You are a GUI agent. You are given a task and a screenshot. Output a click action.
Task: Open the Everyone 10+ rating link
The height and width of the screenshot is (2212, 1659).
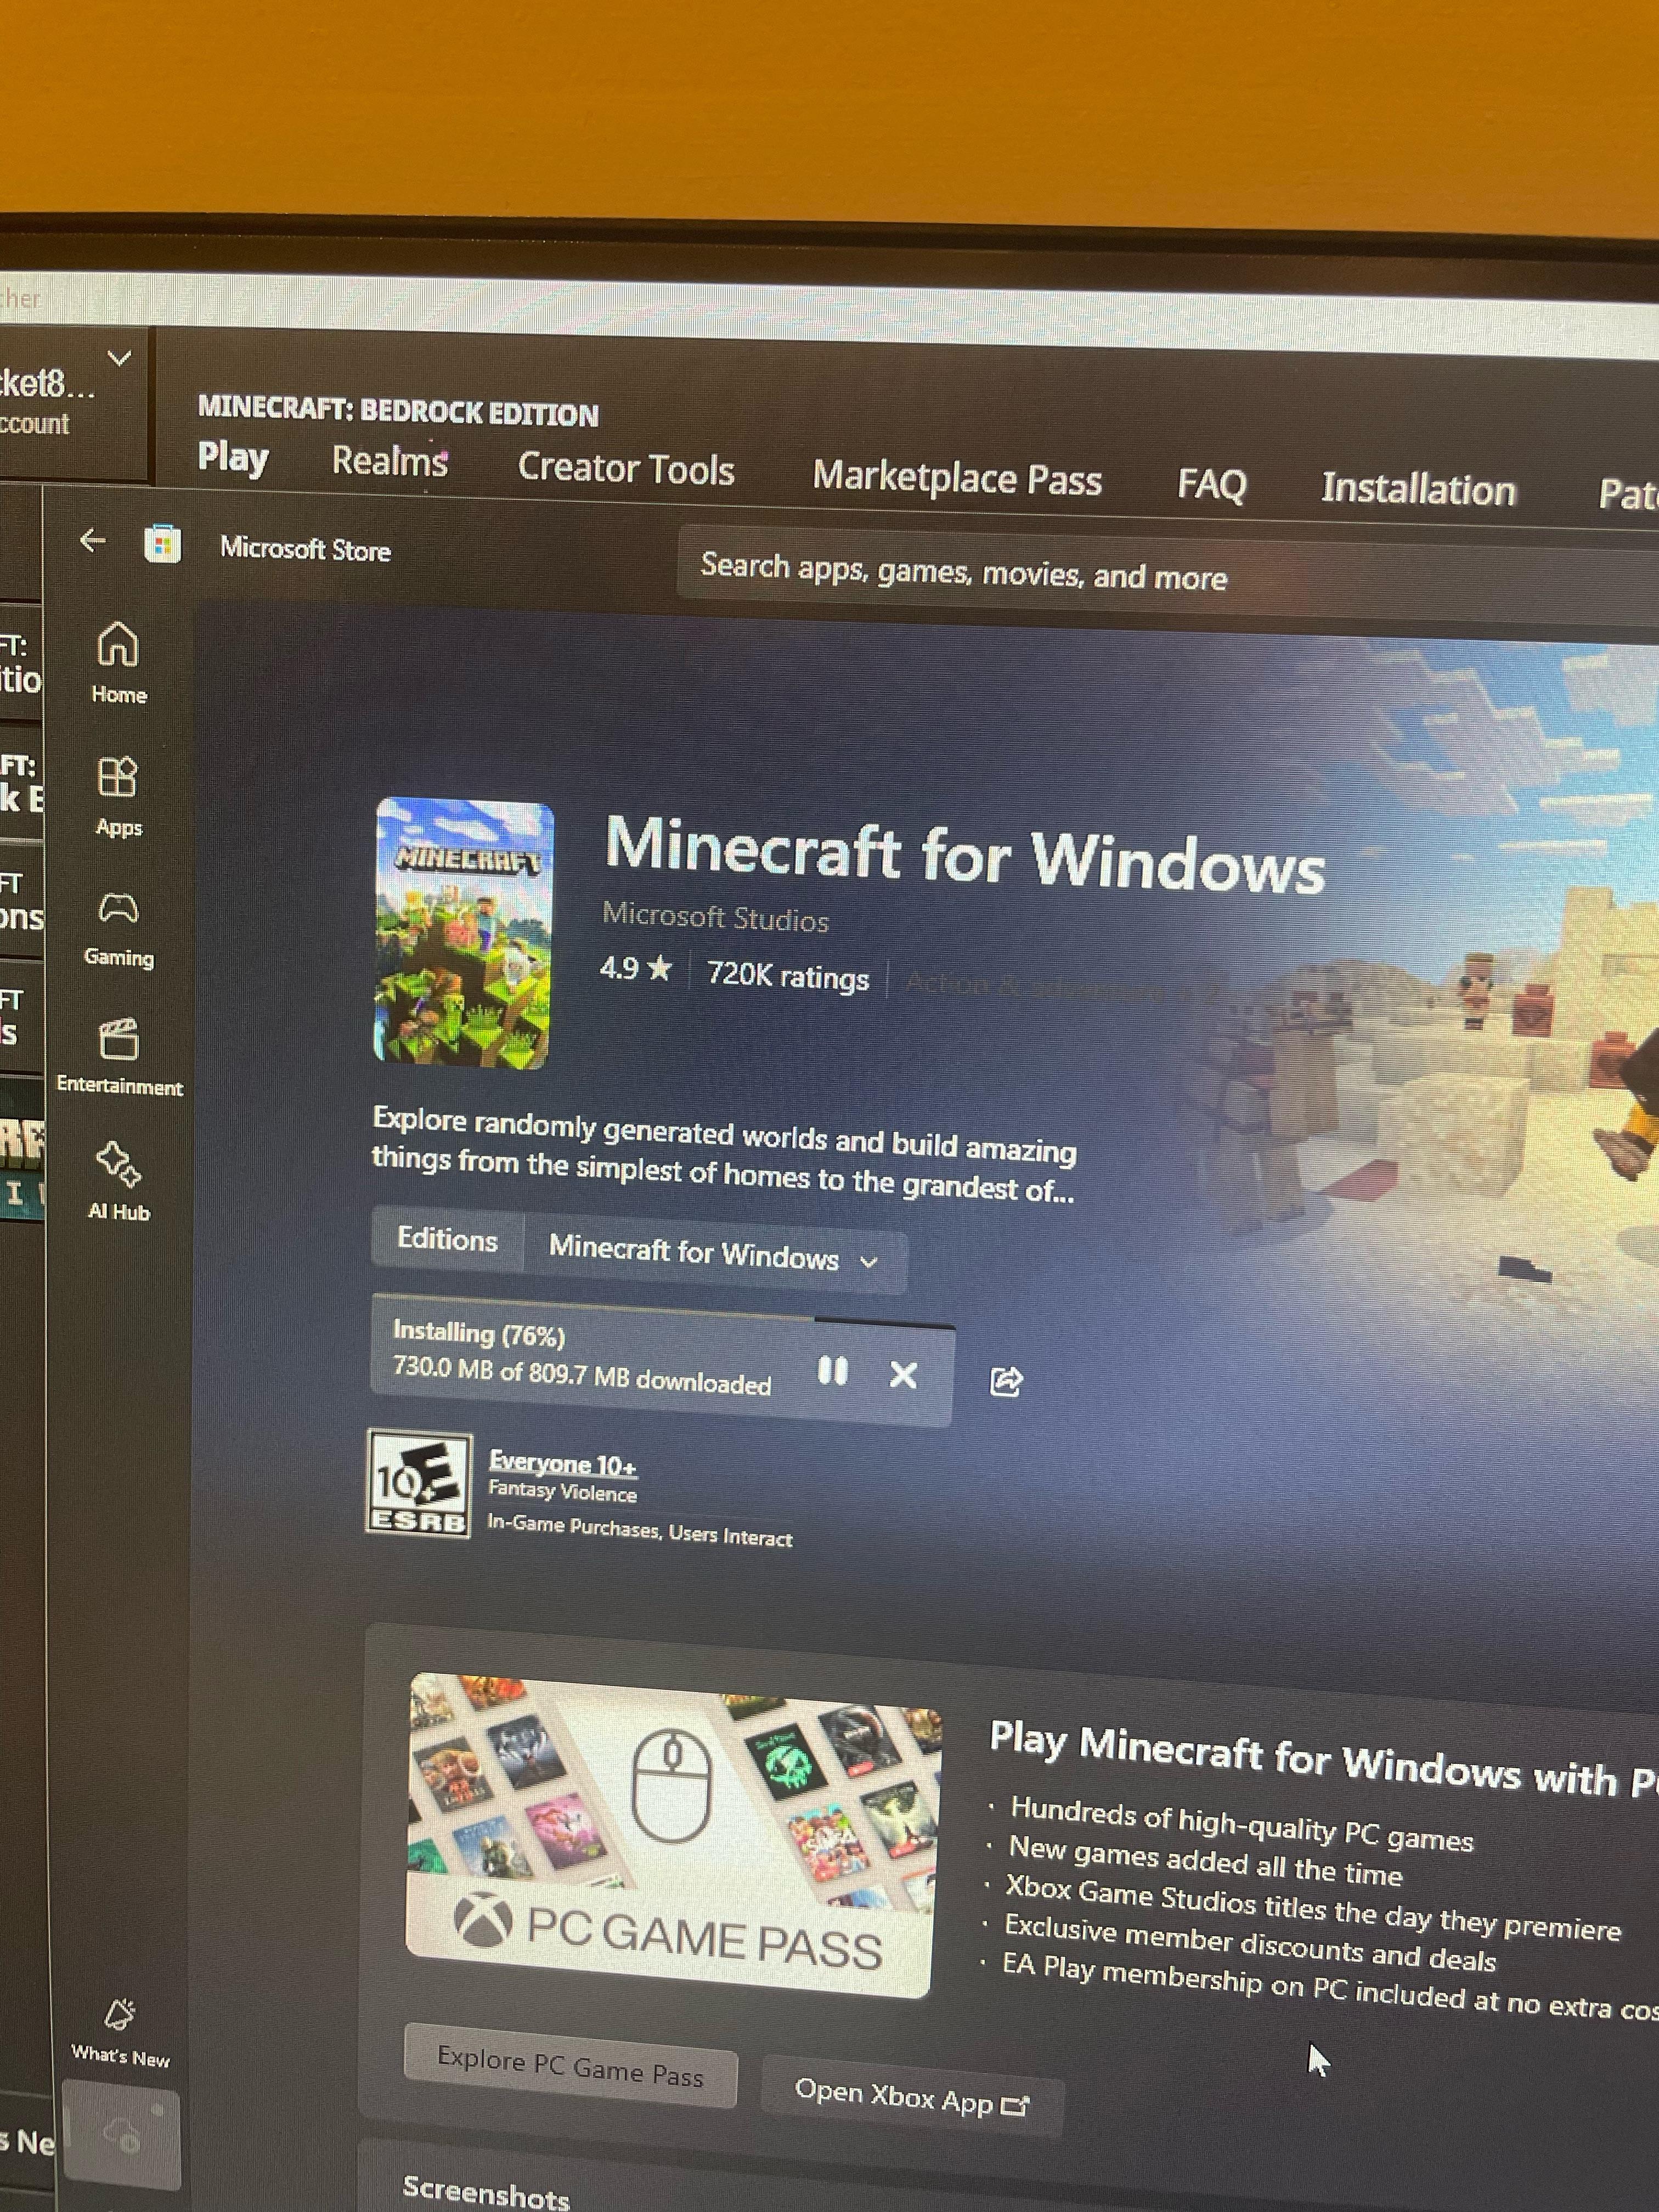point(562,1464)
